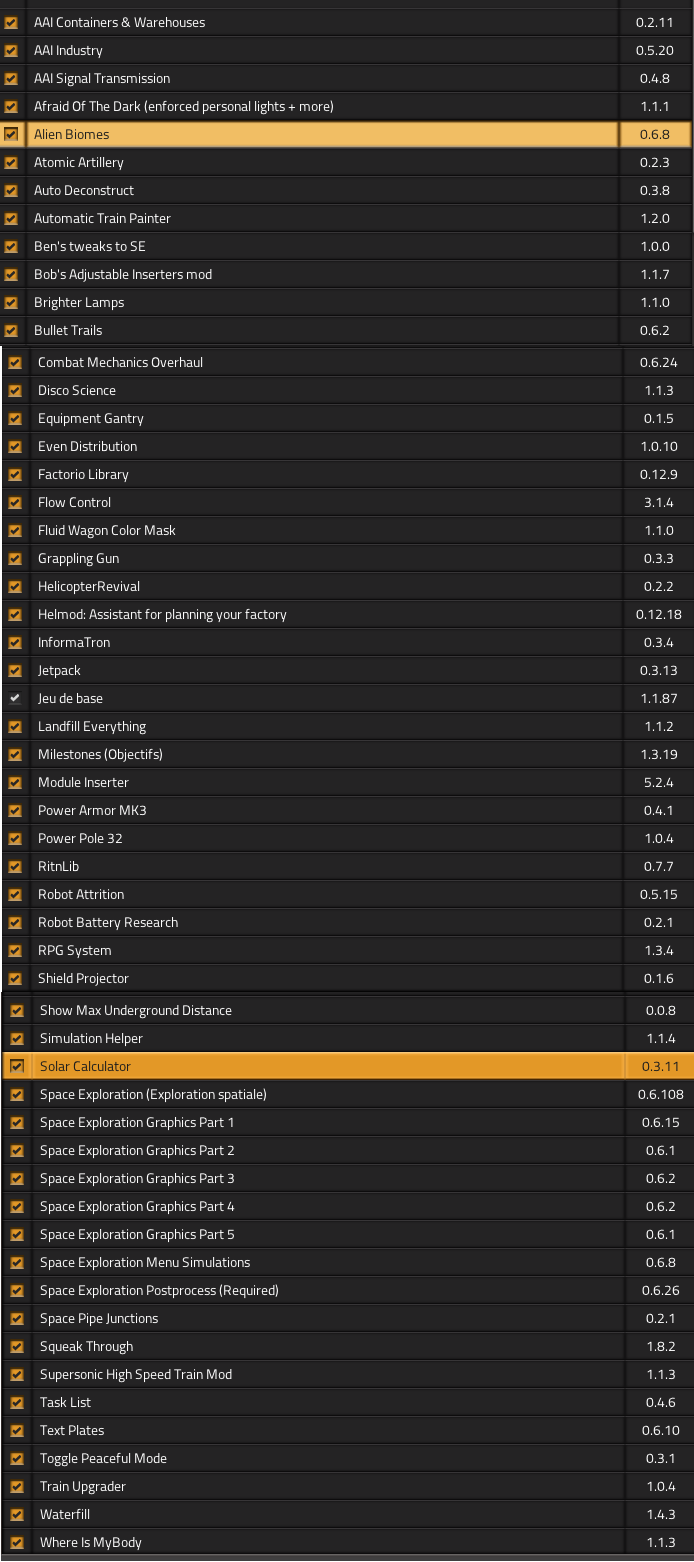This screenshot has width=694, height=1562.
Task: Click version 0.6.108 of Space Exploration
Action: (x=660, y=1094)
